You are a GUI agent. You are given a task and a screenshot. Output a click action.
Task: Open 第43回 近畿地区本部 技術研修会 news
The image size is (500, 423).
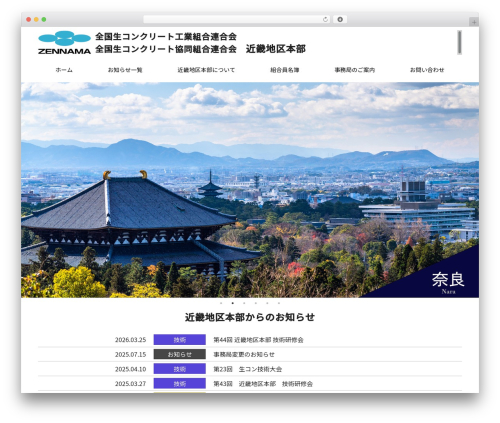tap(263, 384)
